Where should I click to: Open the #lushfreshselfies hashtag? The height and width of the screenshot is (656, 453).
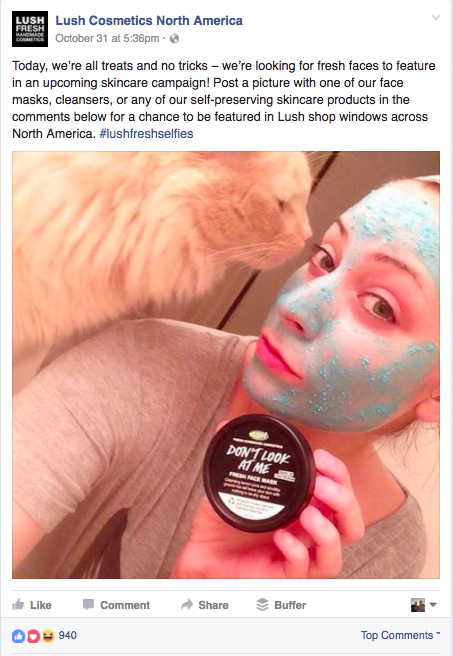pyautogui.click(x=146, y=134)
